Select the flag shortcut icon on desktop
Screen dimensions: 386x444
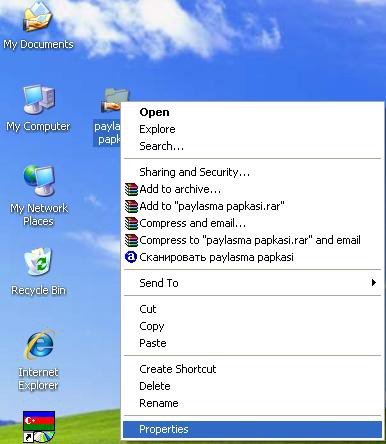point(39,427)
